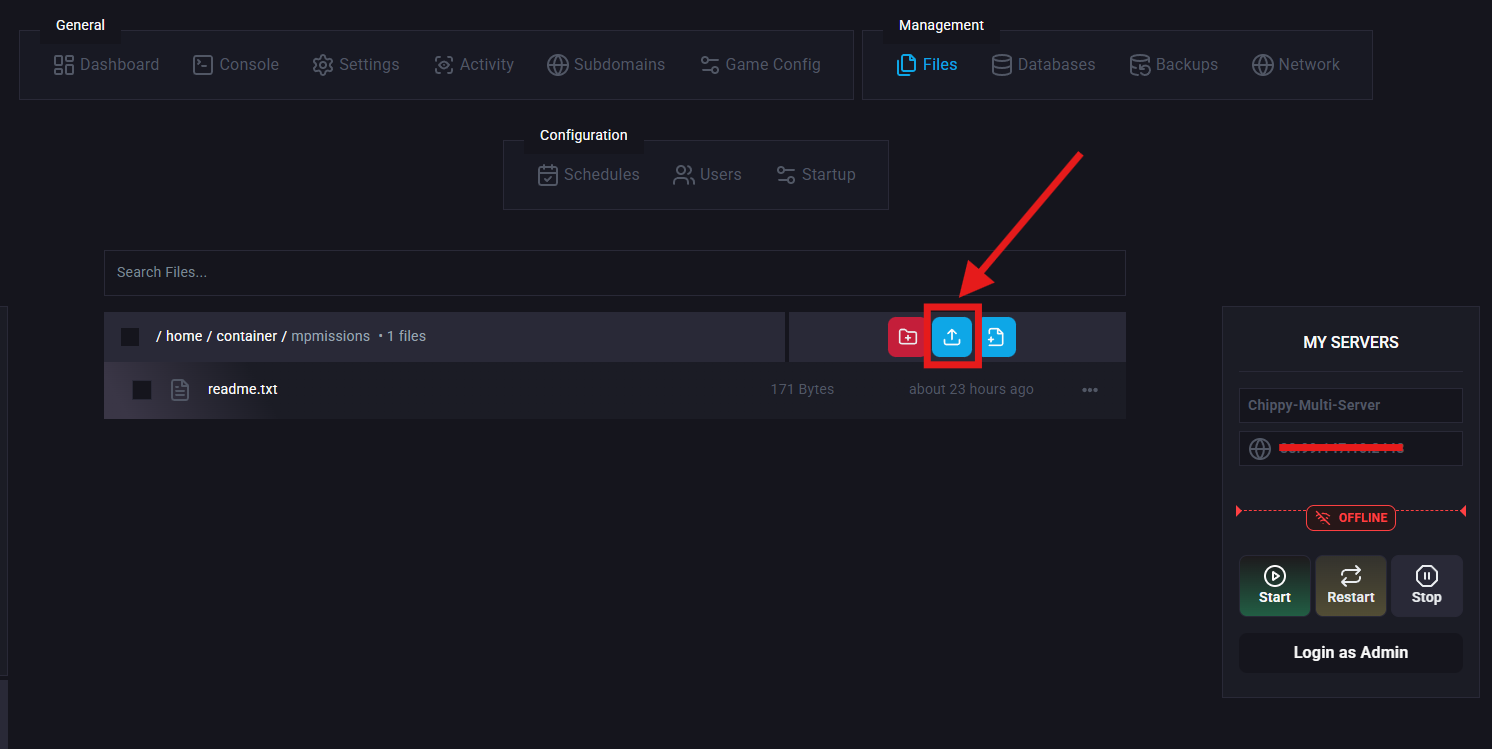The width and height of the screenshot is (1492, 749).
Task: Stop the server
Action: click(1427, 586)
